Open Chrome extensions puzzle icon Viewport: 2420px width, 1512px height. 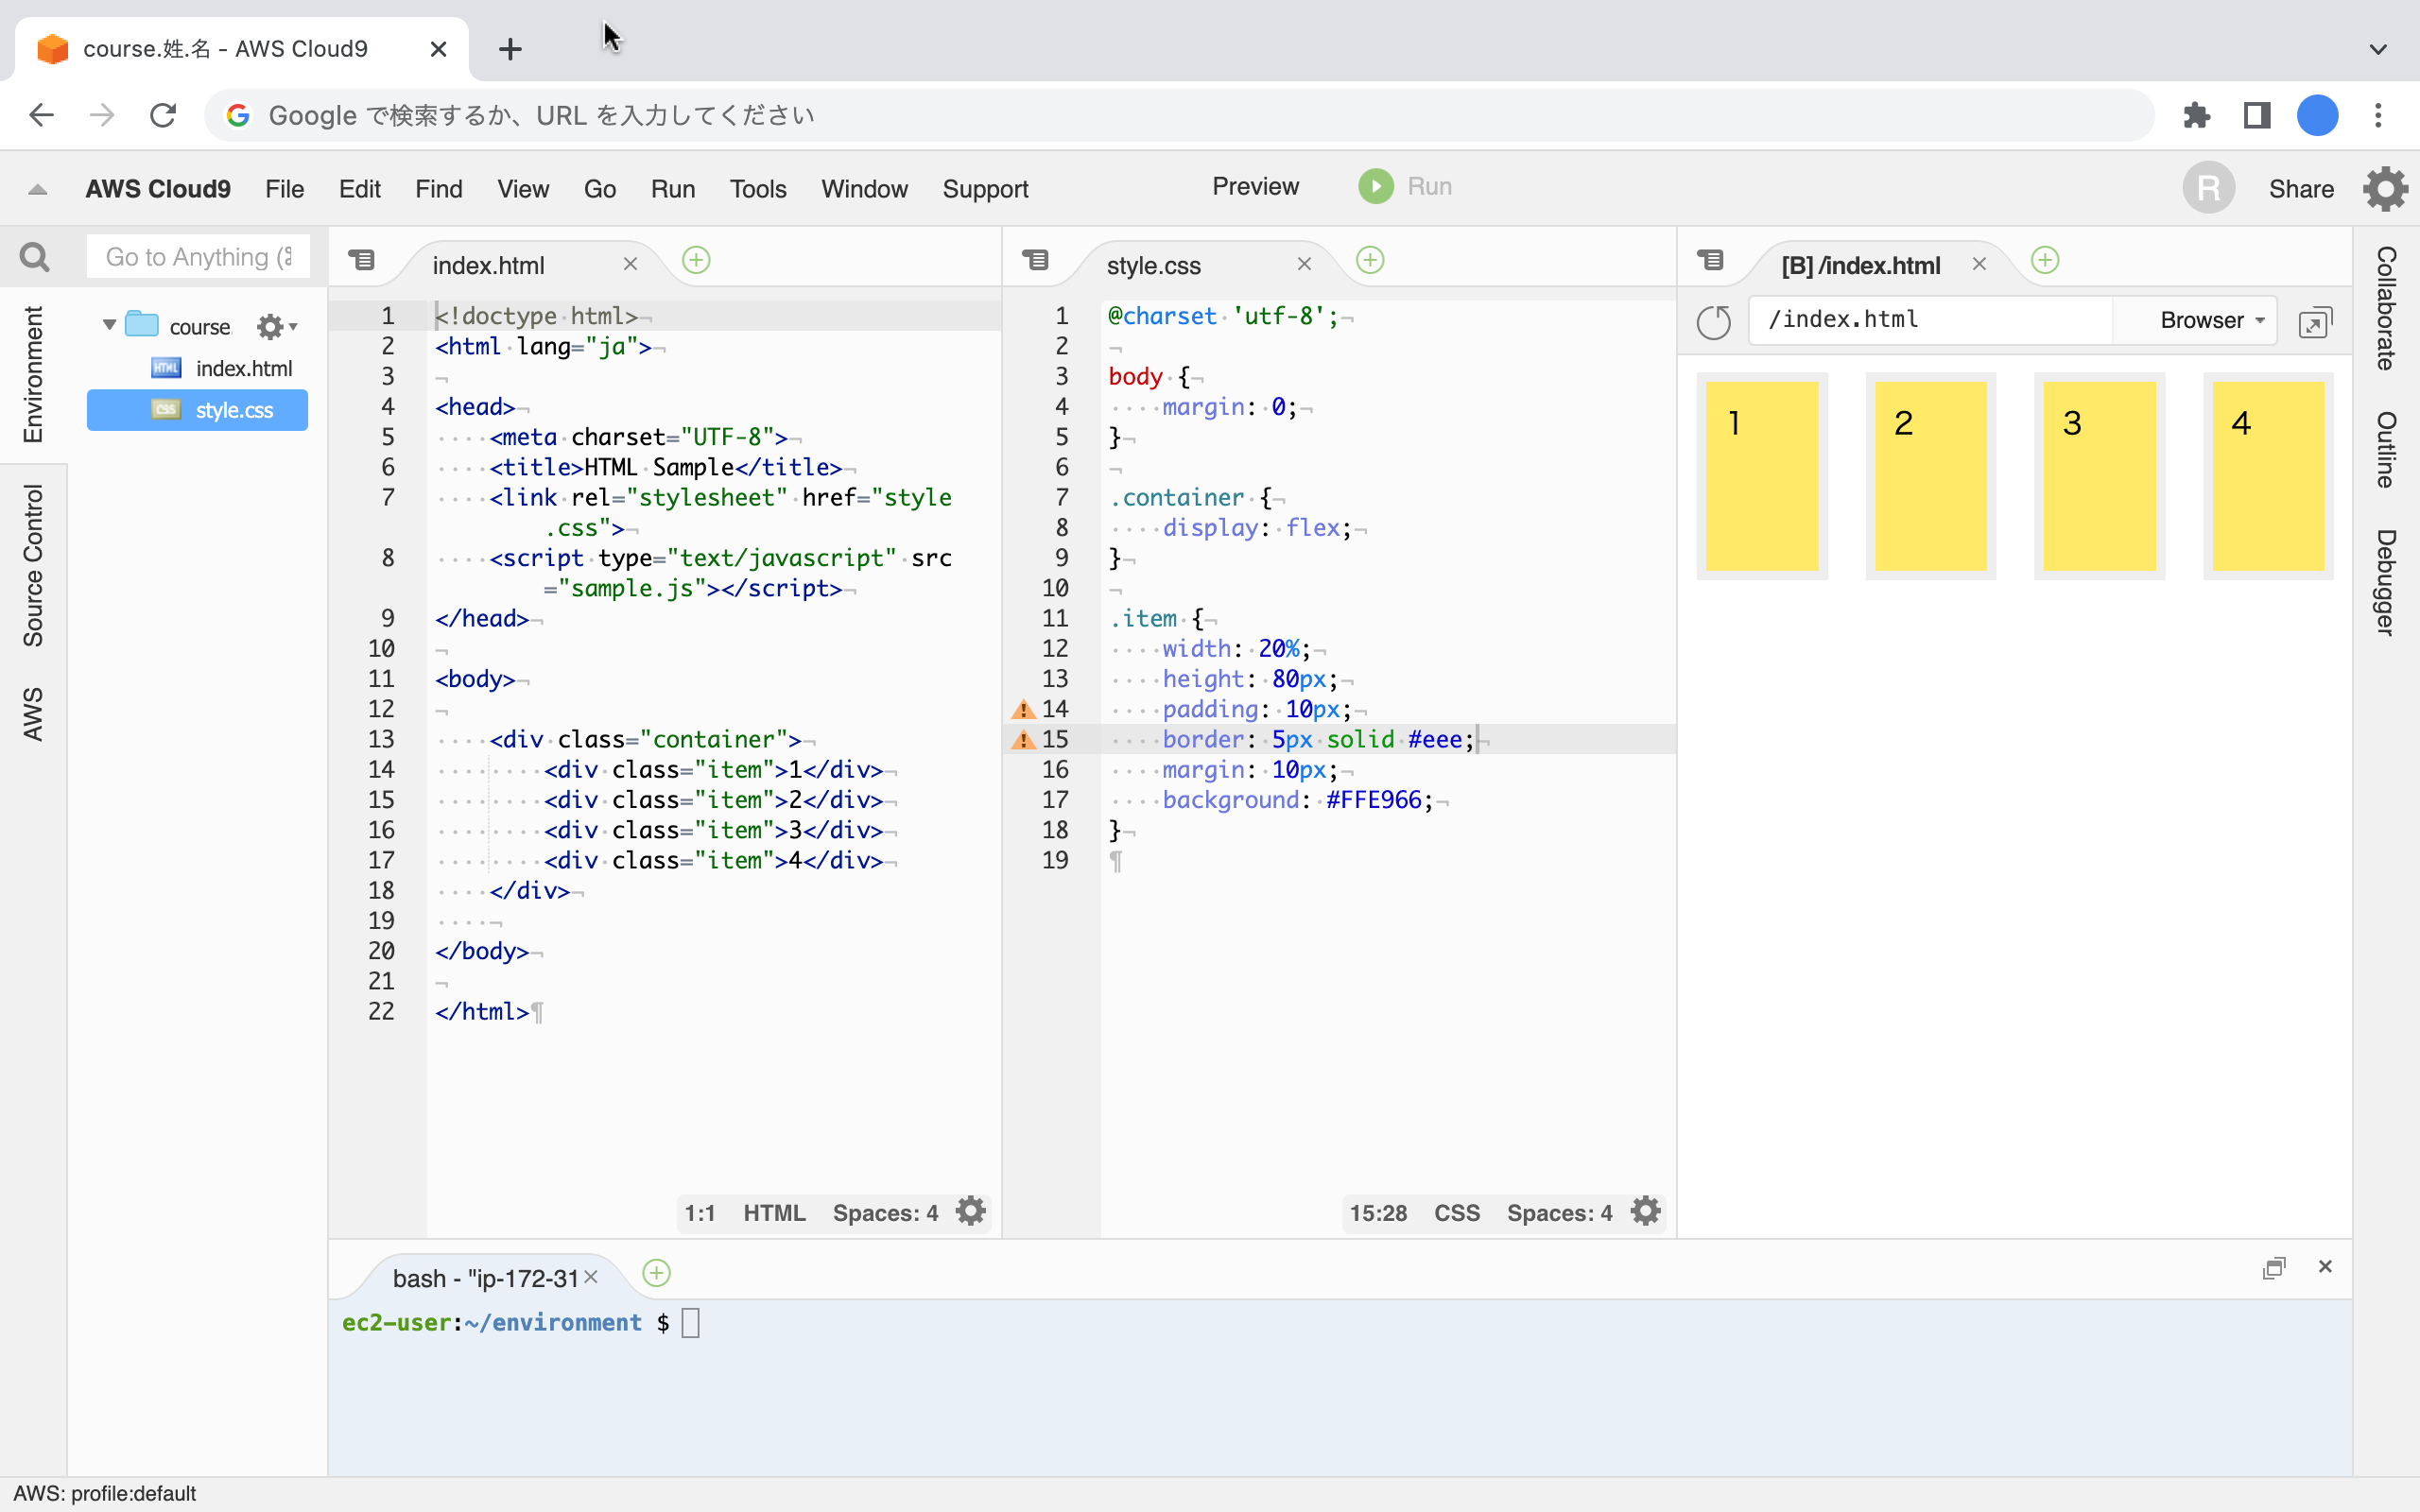coord(2196,115)
